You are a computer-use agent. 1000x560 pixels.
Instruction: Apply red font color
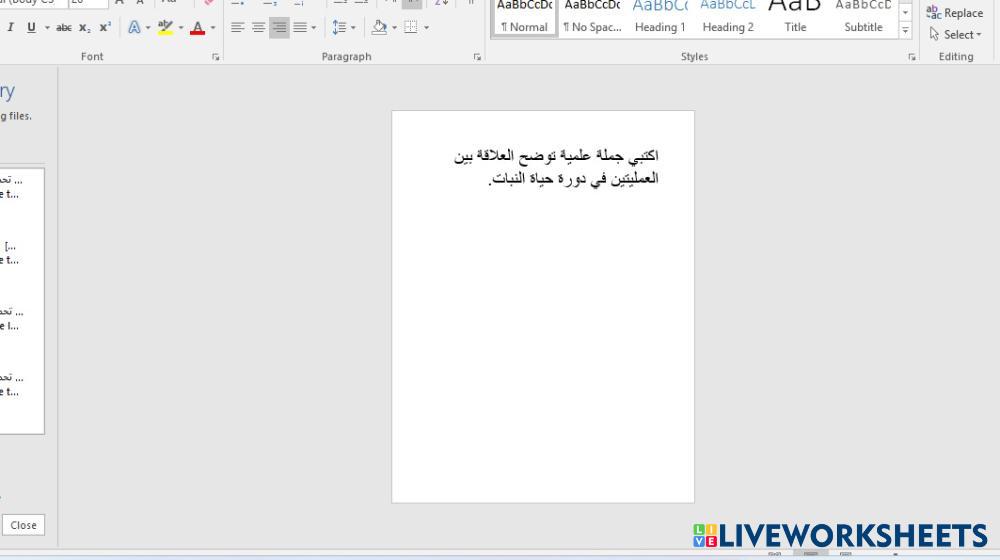pos(197,28)
